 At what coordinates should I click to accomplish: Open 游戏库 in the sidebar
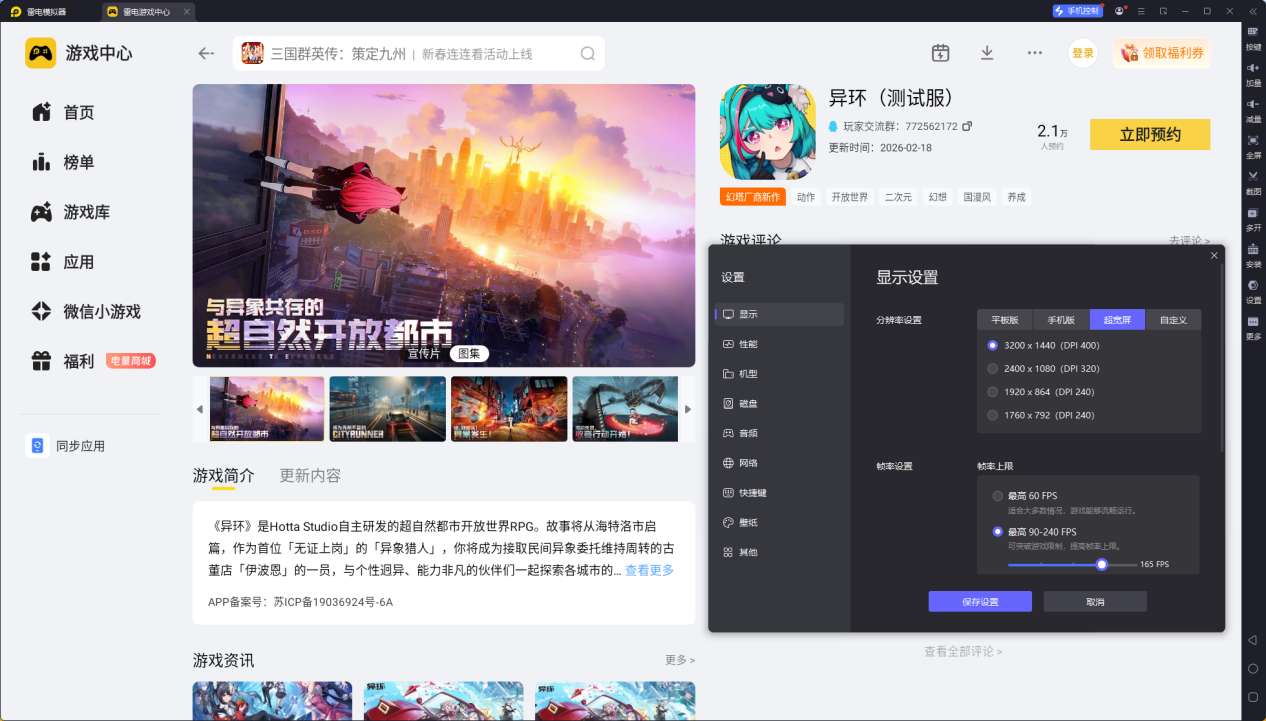[x=71, y=212]
